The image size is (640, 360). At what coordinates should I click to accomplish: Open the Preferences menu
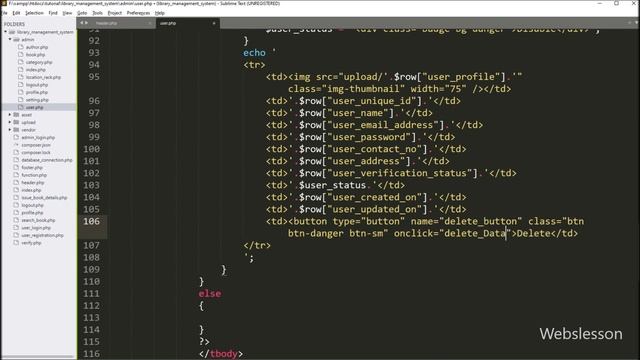138,13
